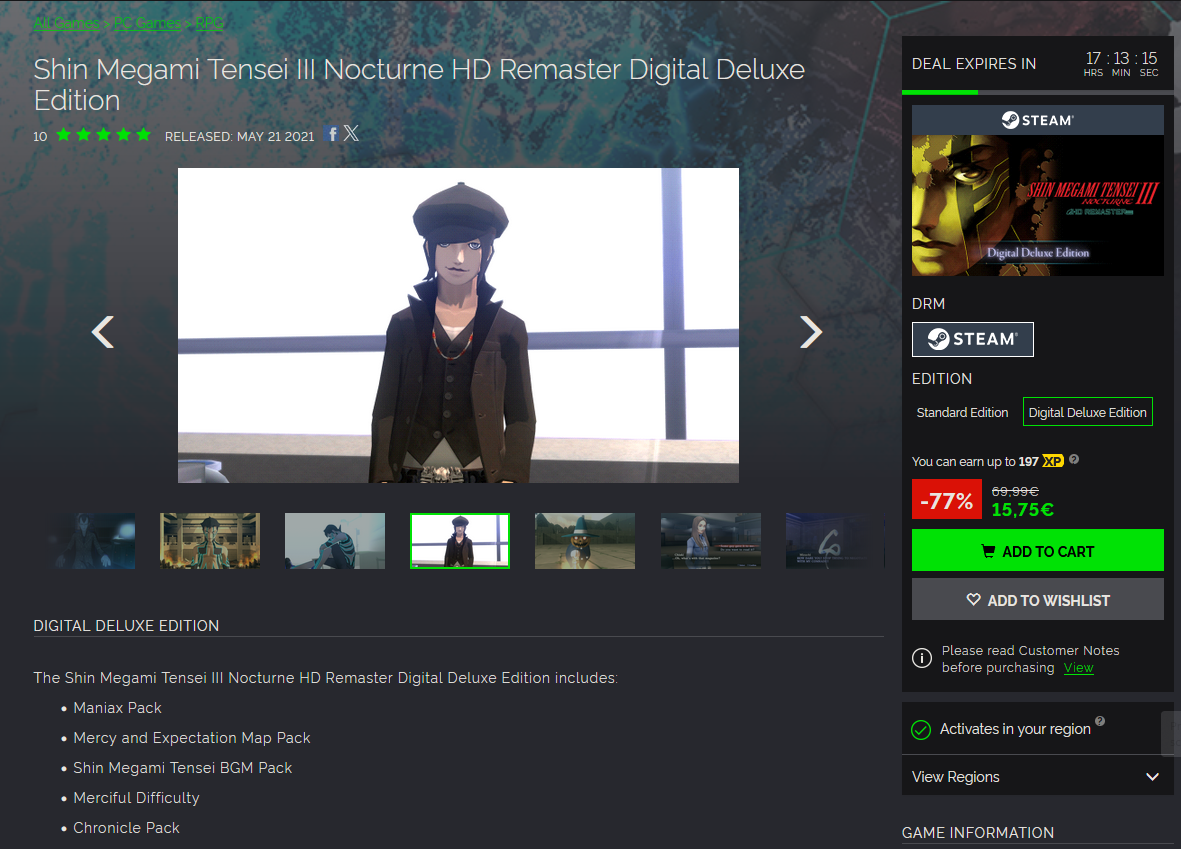Click the 'DIGITAL DELUXE EDITION' section heading
This screenshot has width=1181, height=849.
pos(126,625)
